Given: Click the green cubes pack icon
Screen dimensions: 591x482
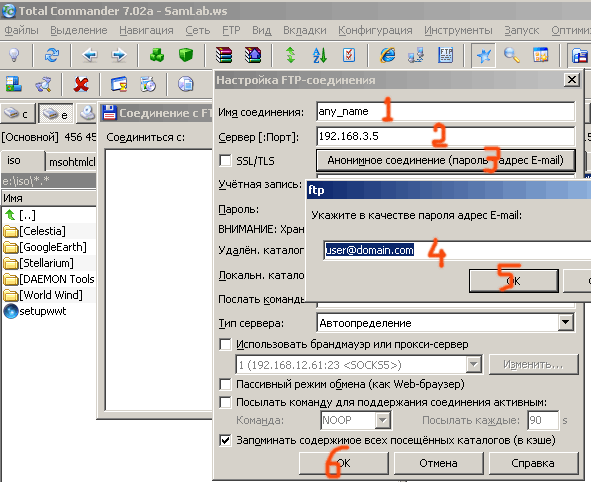Looking at the screenshot, I should (x=157, y=55).
